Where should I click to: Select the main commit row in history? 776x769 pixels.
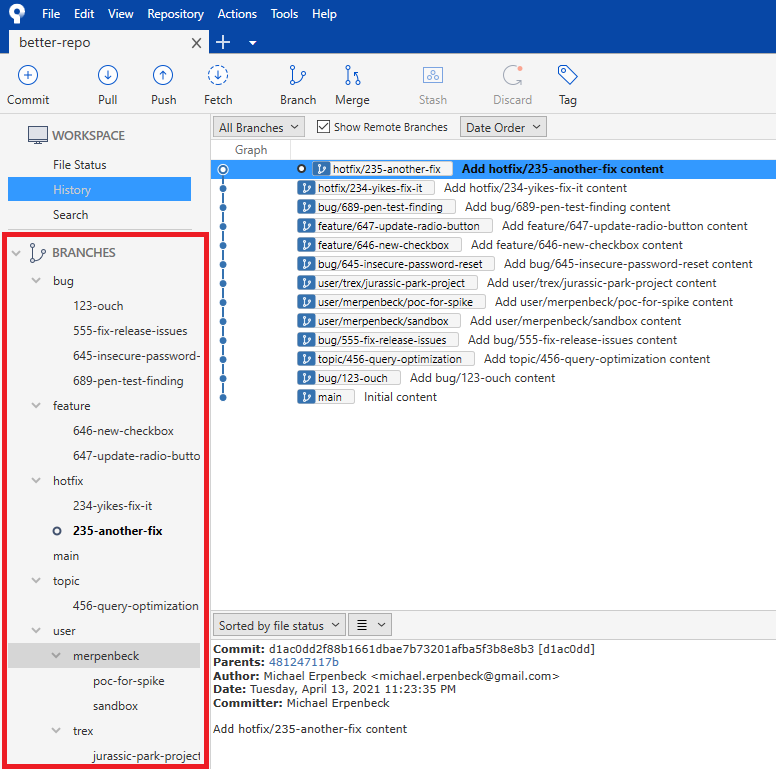[x=400, y=397]
